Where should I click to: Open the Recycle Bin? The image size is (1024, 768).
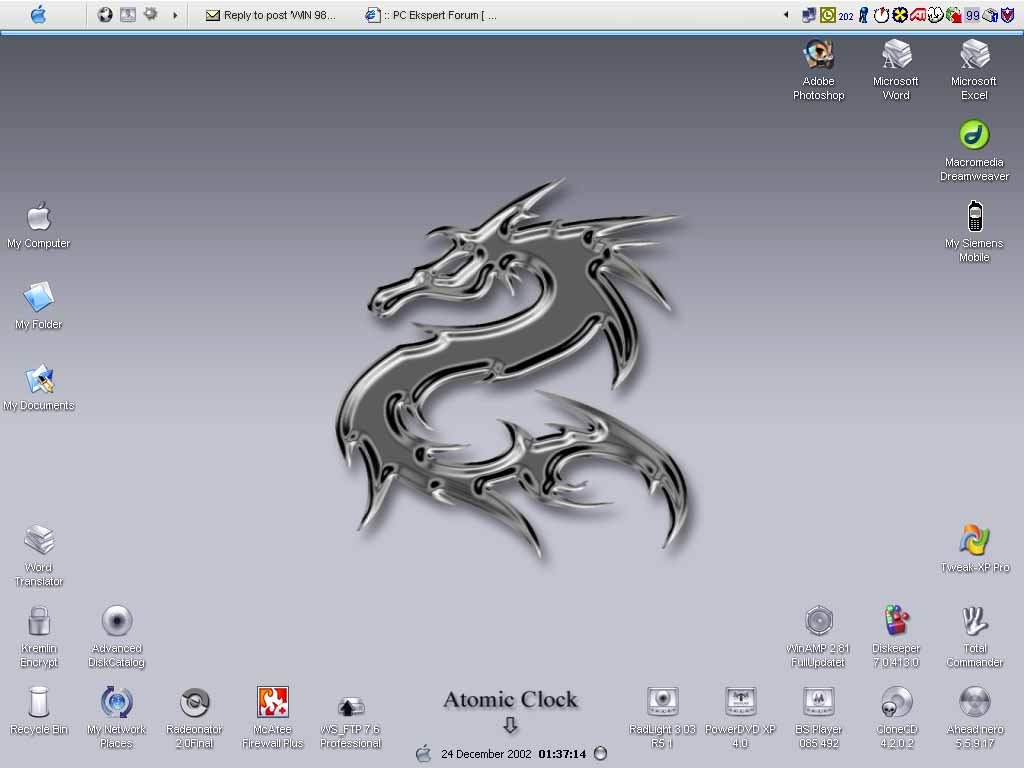coord(39,702)
